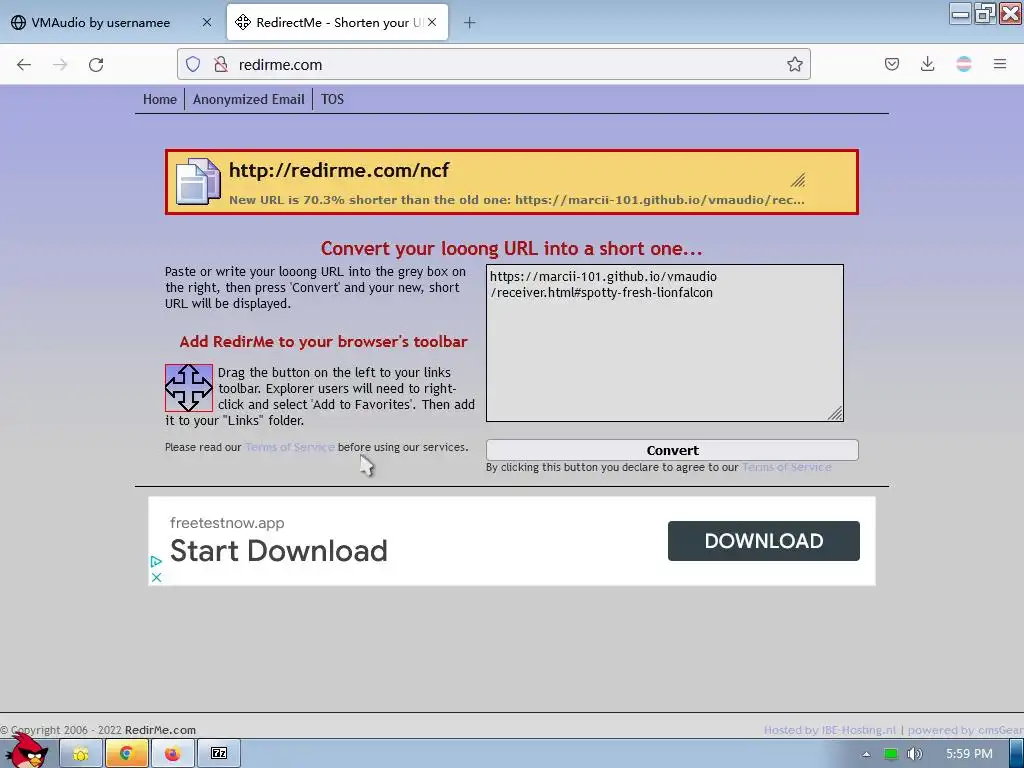Viewport: 1024px width, 768px height.
Task: Open the Home menu link
Action: point(160,99)
